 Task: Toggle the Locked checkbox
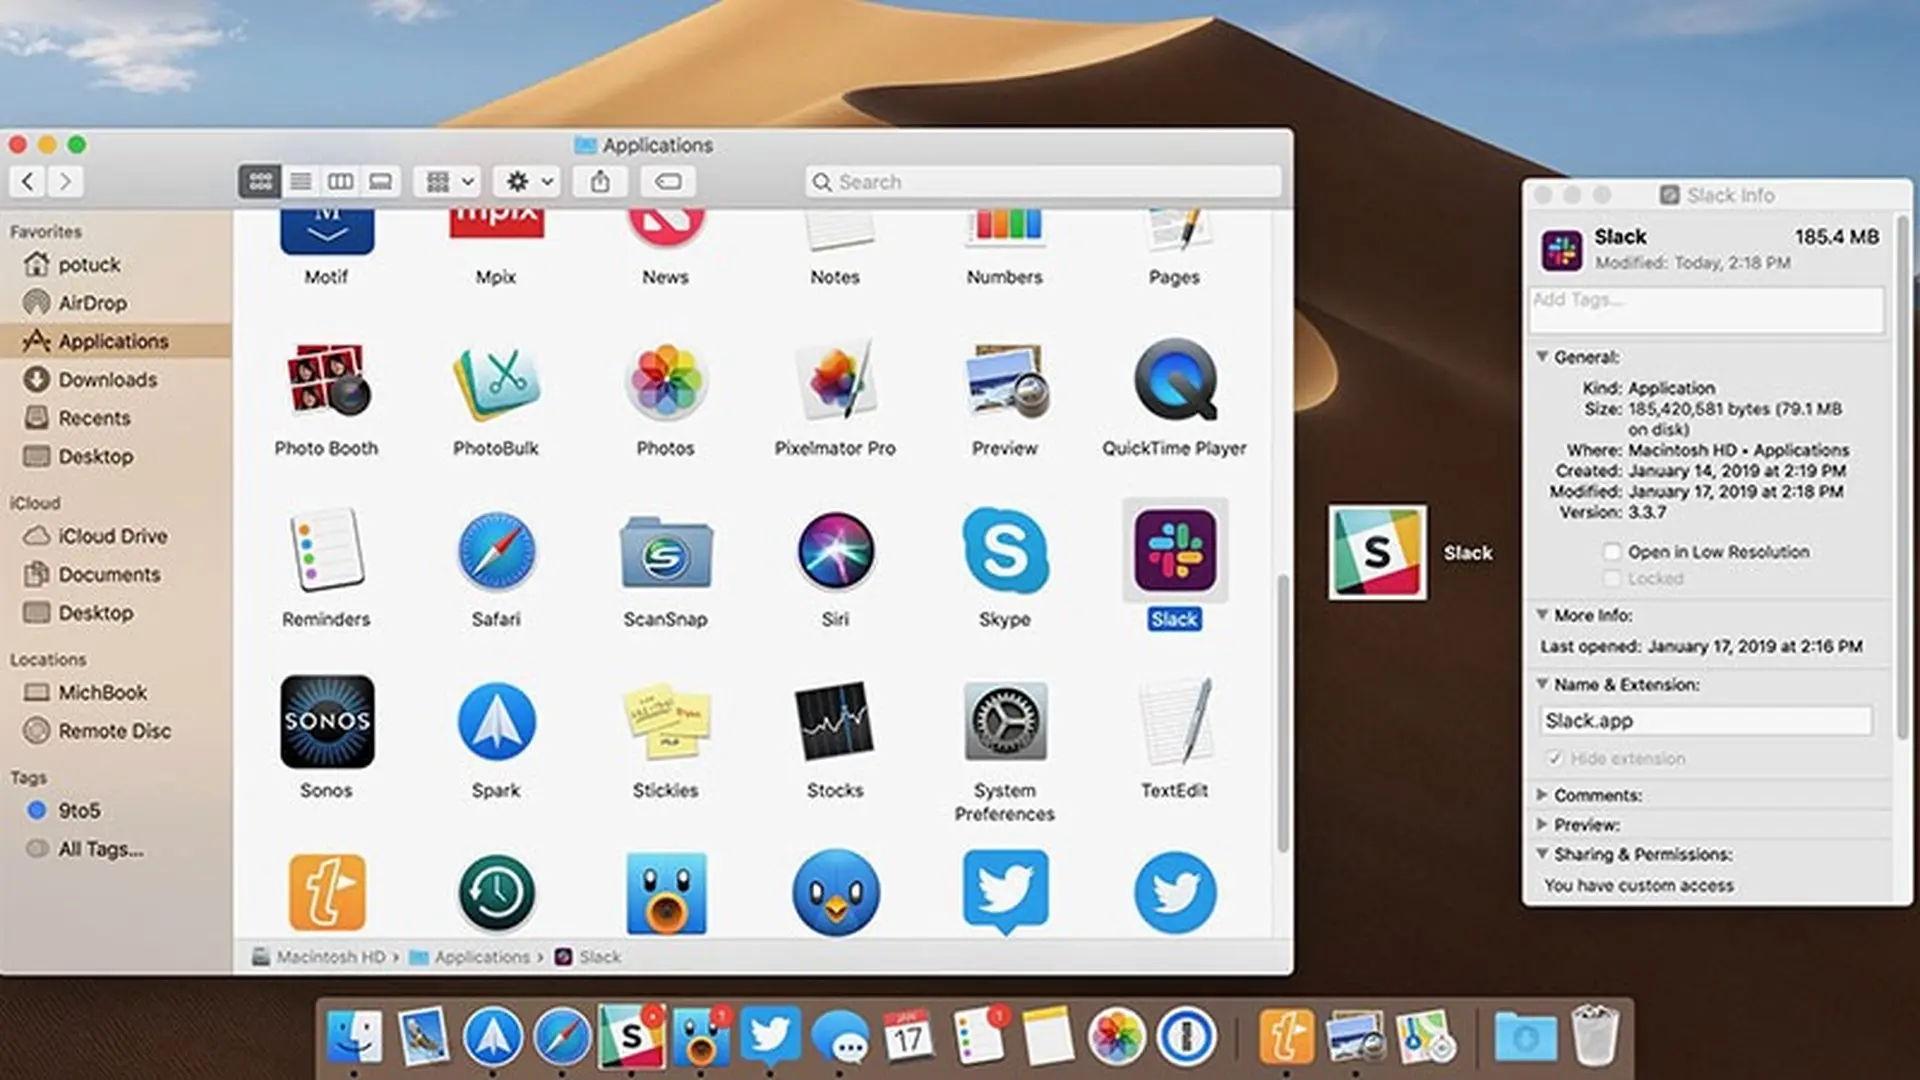click(1612, 578)
